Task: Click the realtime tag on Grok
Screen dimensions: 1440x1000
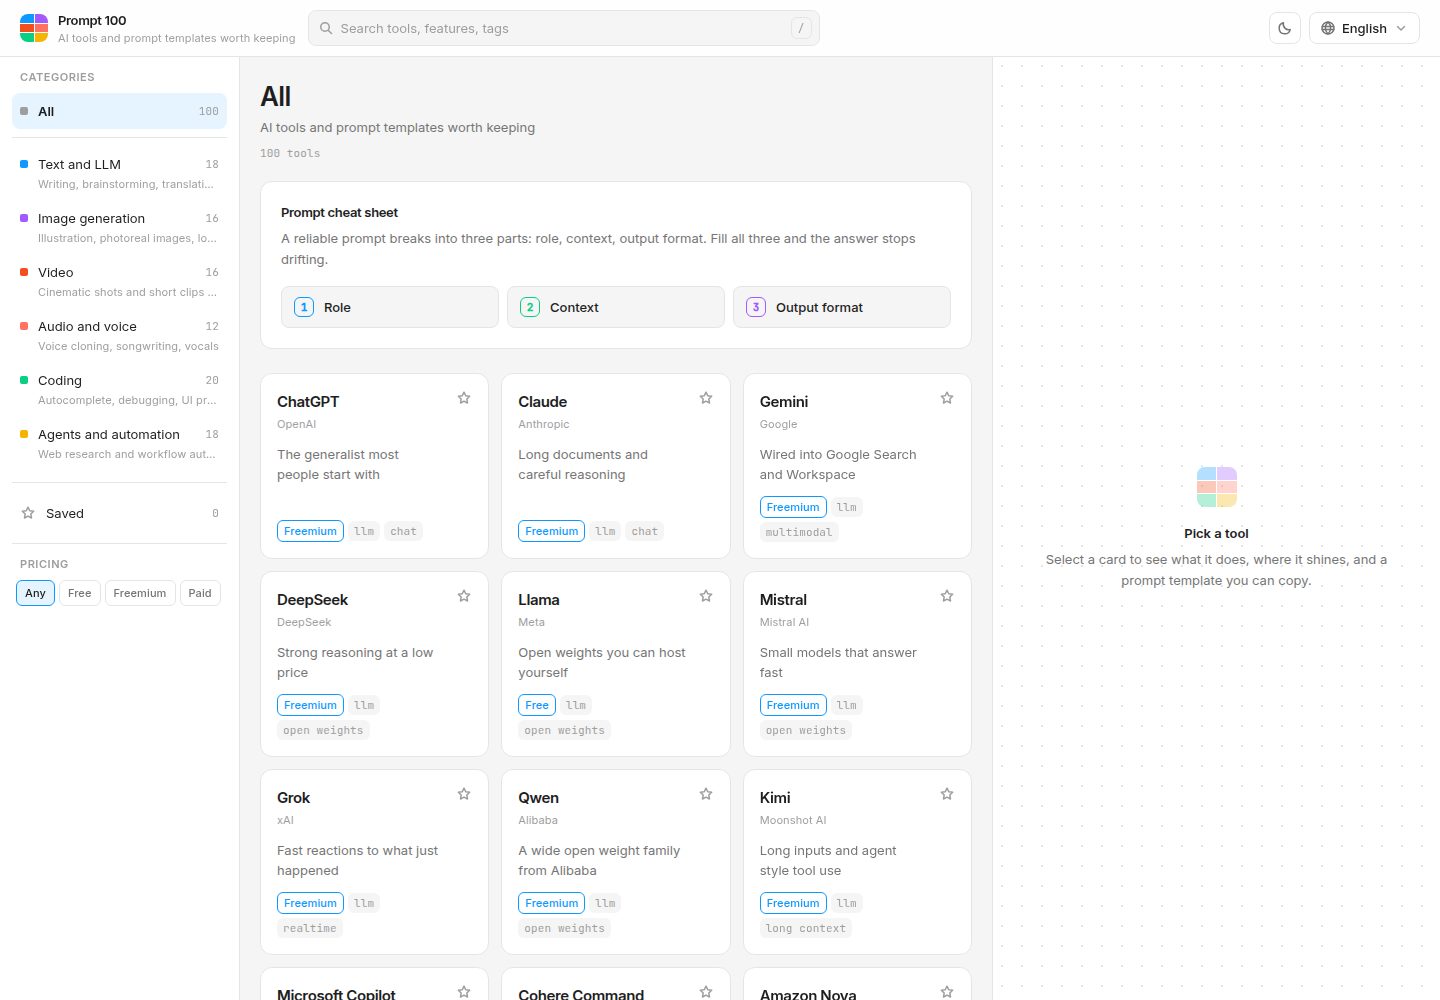Action: click(x=310, y=928)
